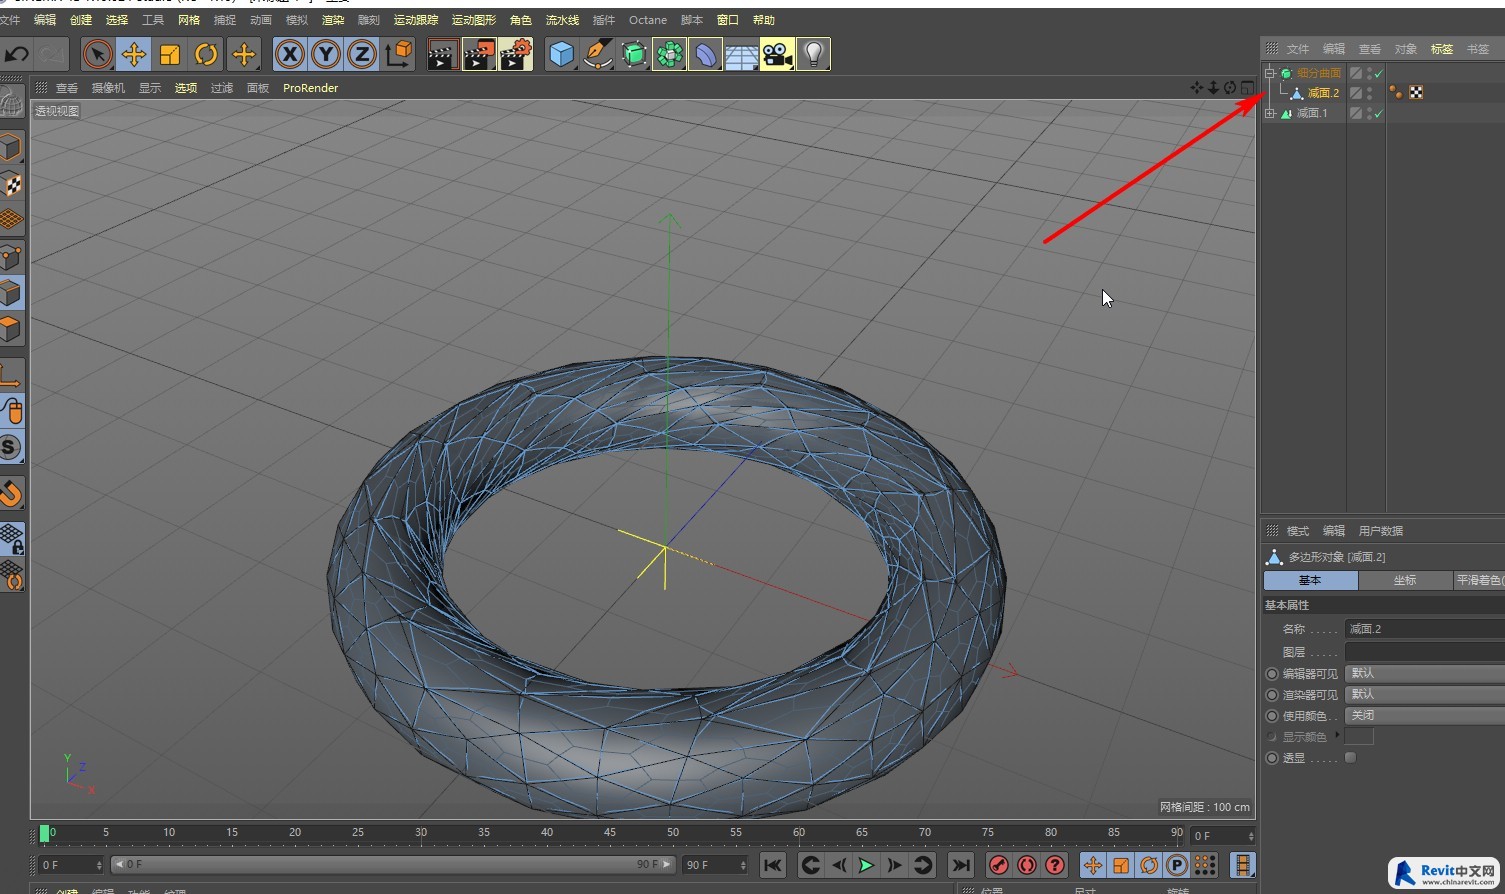Screen dimensions: 1505x894
Task: Open Object Manager 标签 menu
Action: click(x=1442, y=49)
